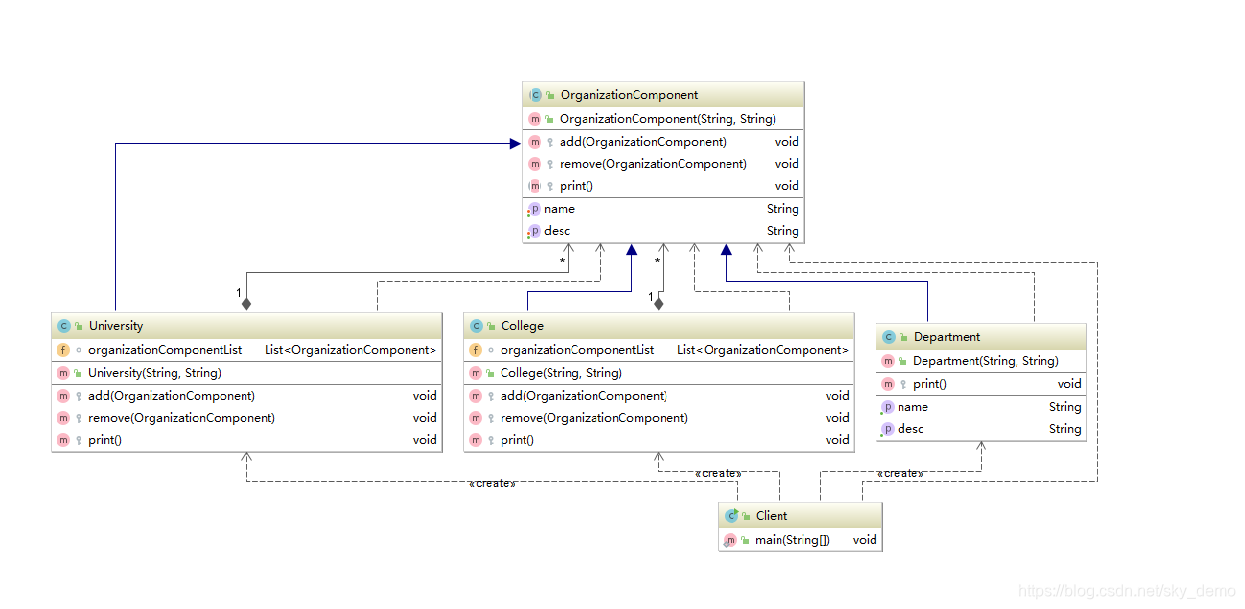Select the University class title
The height and width of the screenshot is (609, 1245).
click(x=116, y=326)
